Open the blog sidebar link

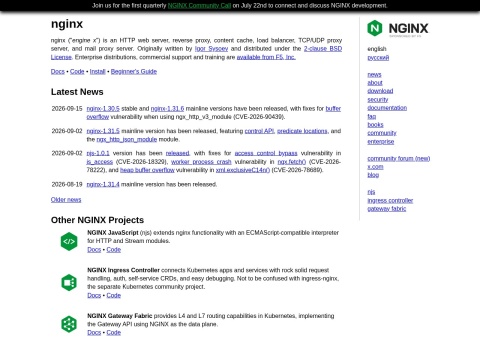click(373, 175)
